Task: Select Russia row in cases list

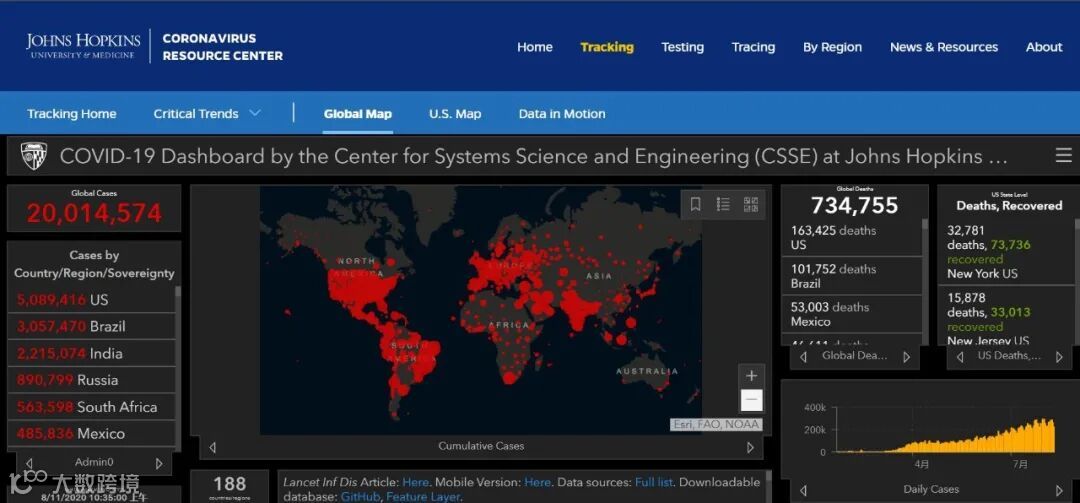Action: [92, 380]
